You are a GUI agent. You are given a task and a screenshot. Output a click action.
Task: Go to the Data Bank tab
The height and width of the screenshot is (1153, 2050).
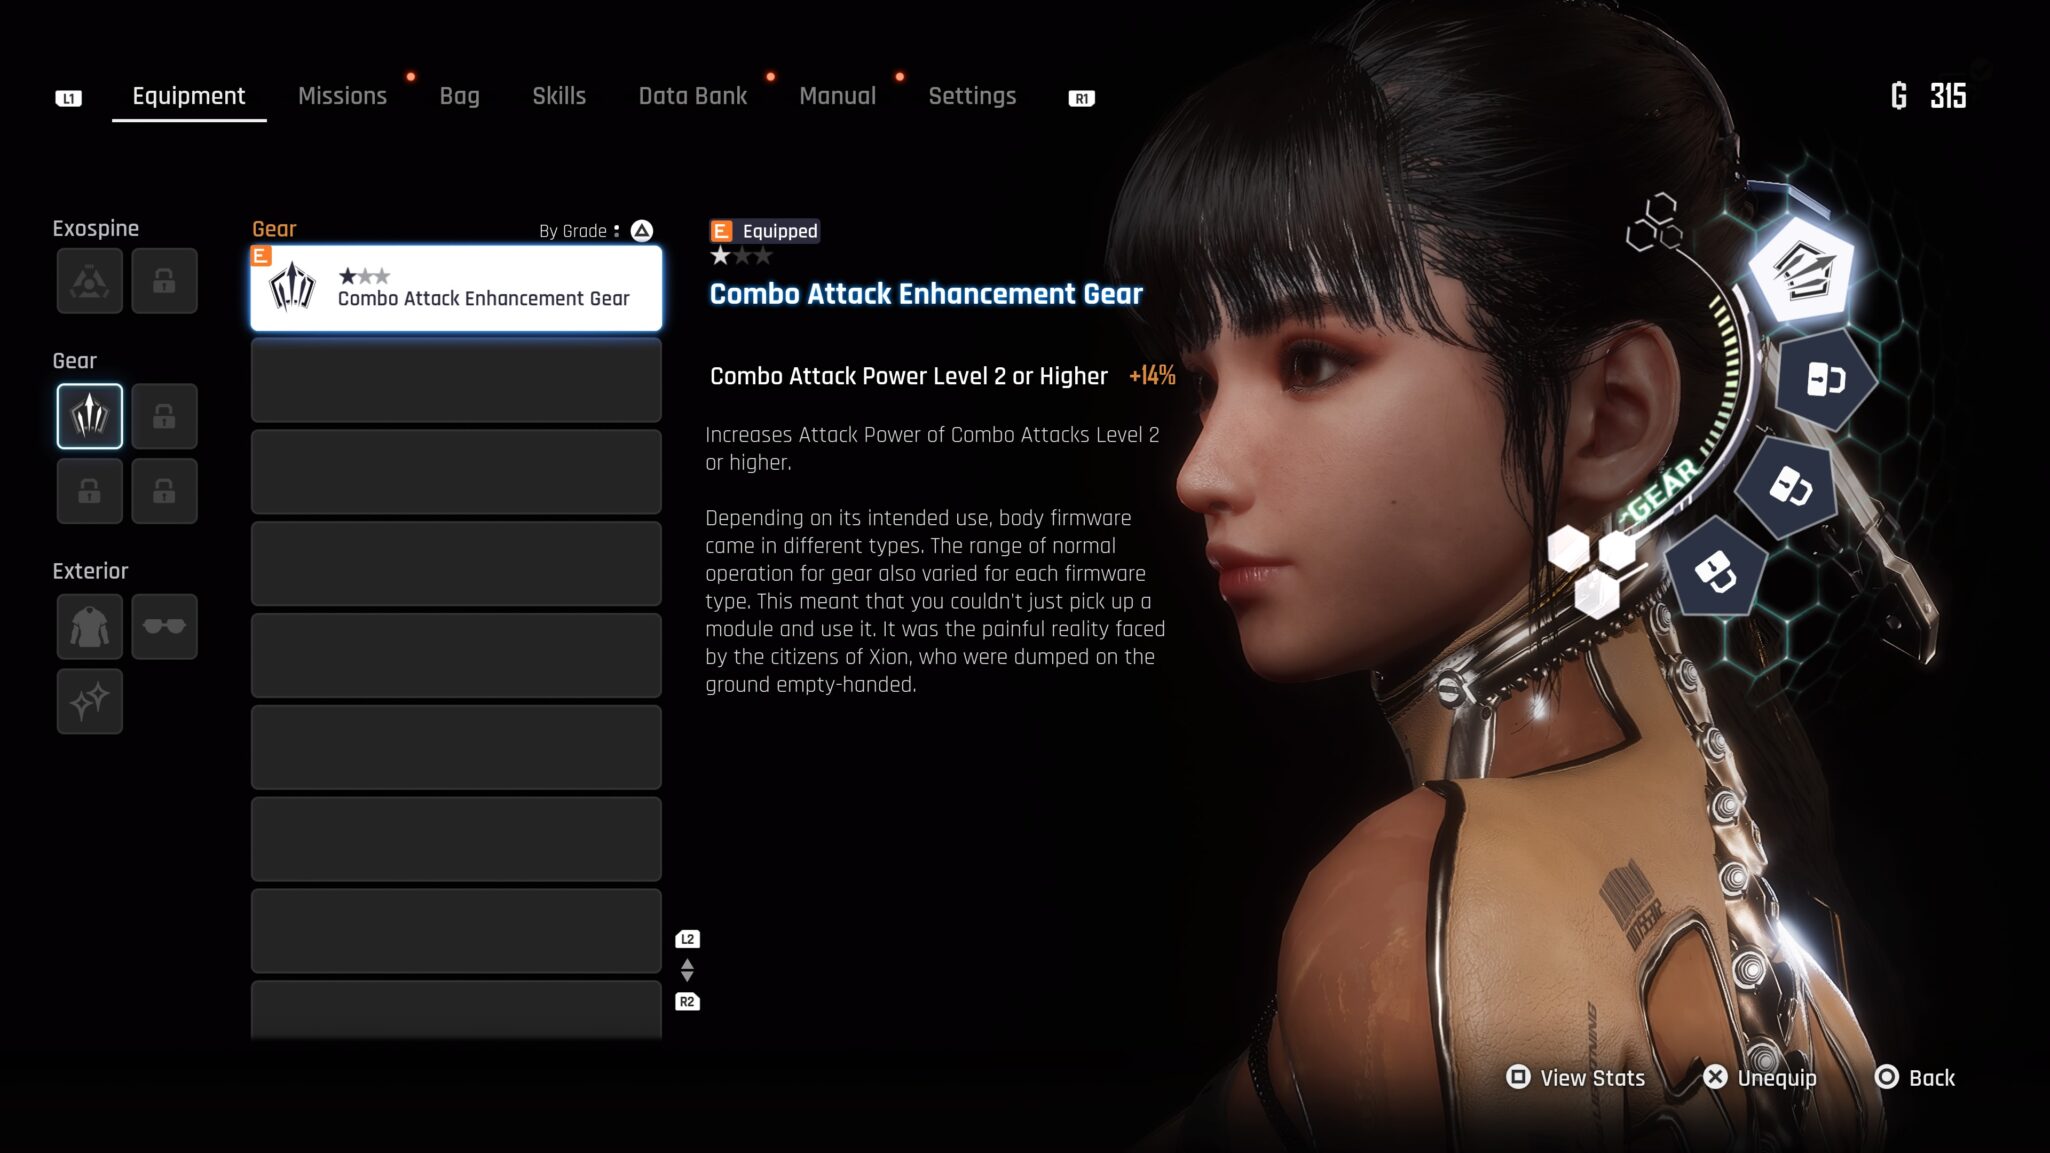pyautogui.click(x=692, y=96)
